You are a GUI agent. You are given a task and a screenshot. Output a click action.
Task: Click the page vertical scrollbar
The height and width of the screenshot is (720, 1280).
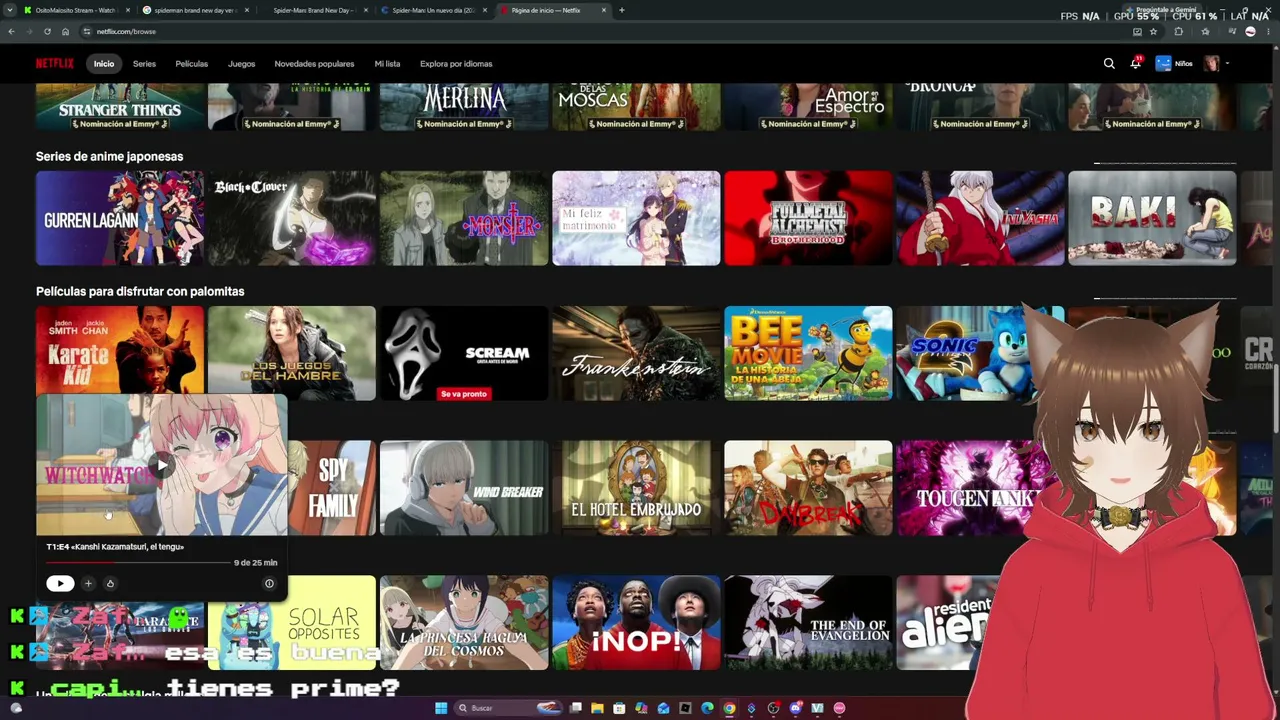pos(1276,400)
